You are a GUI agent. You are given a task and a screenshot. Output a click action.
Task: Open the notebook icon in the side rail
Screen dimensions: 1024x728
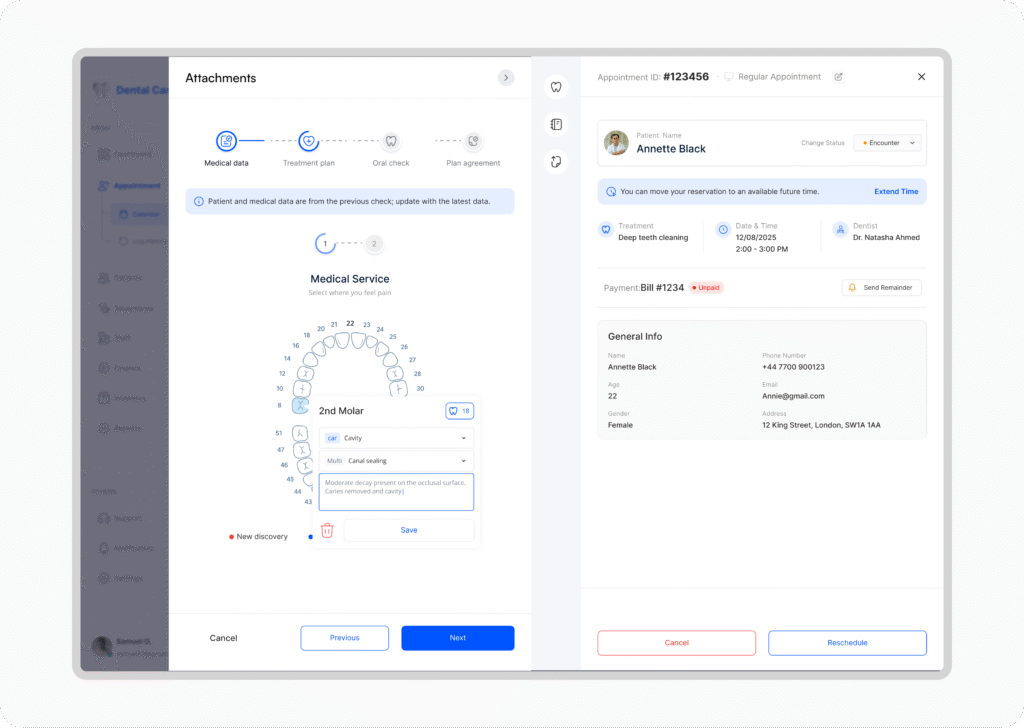tap(556, 124)
